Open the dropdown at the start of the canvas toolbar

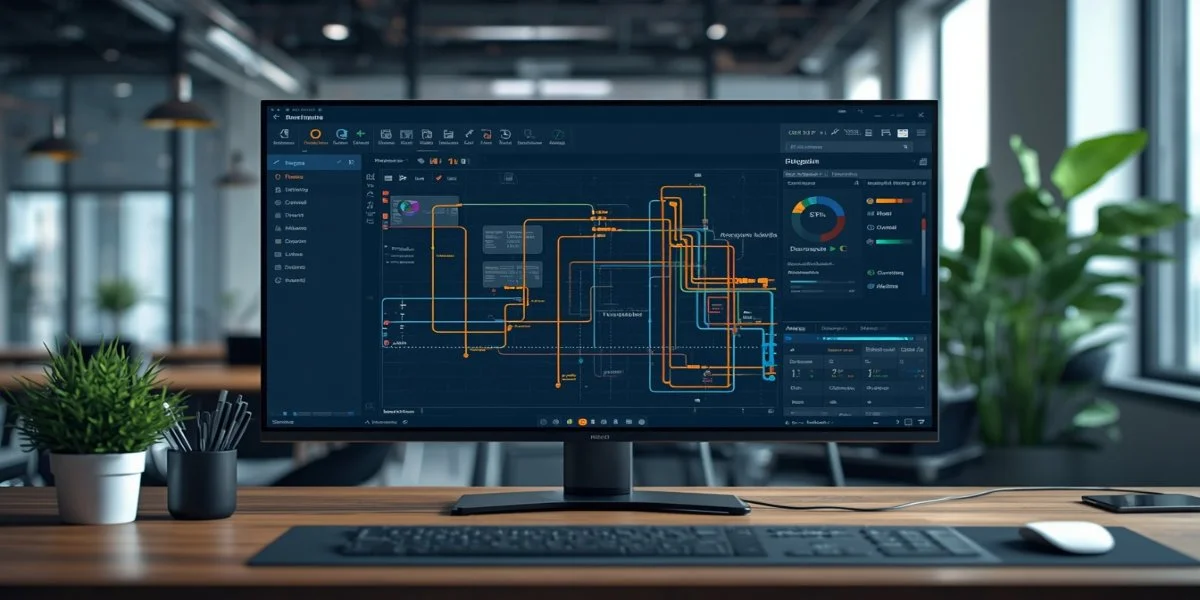[x=390, y=161]
